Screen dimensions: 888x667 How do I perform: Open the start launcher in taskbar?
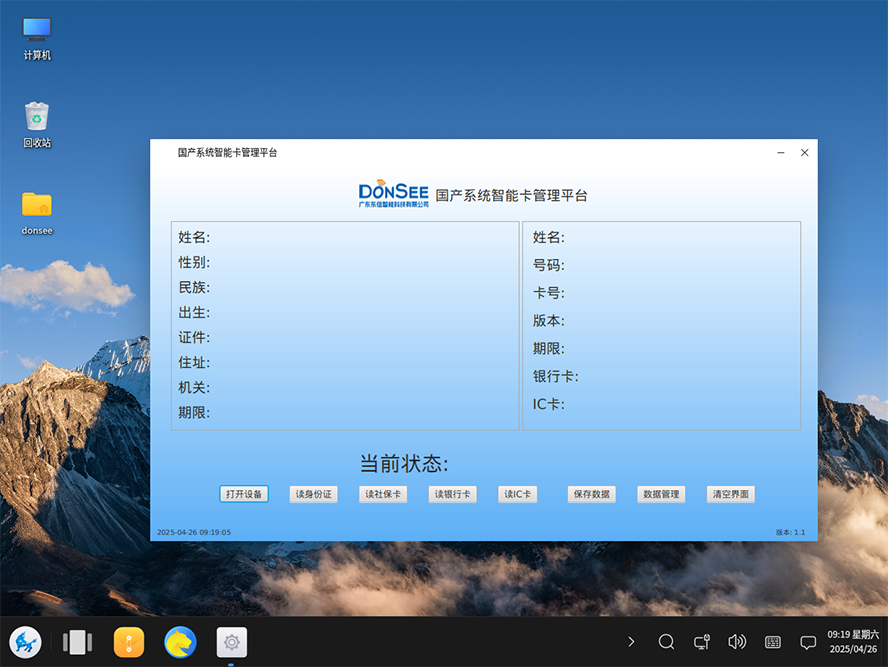(25, 643)
